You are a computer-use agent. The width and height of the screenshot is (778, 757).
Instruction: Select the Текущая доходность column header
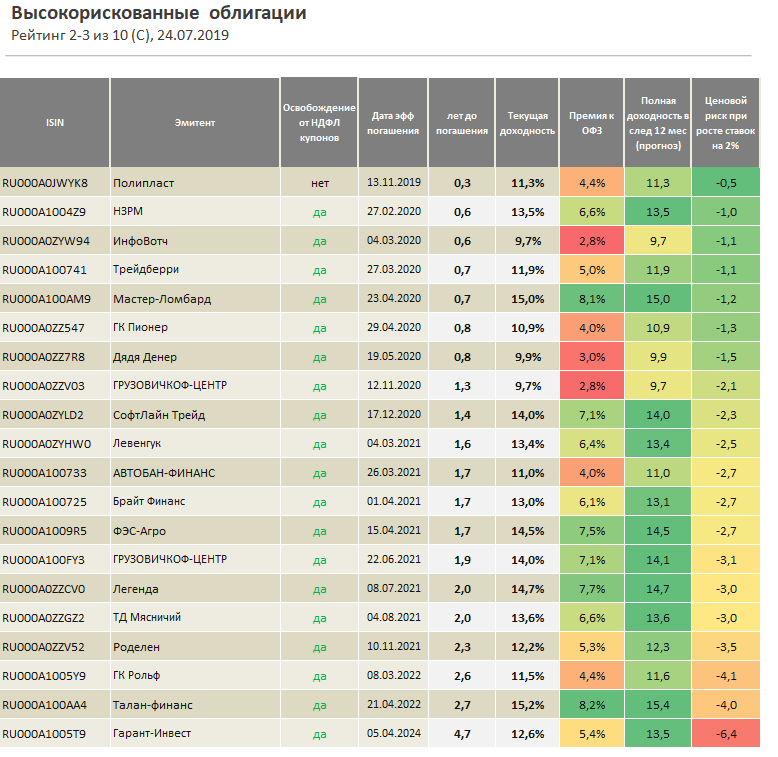point(526,122)
